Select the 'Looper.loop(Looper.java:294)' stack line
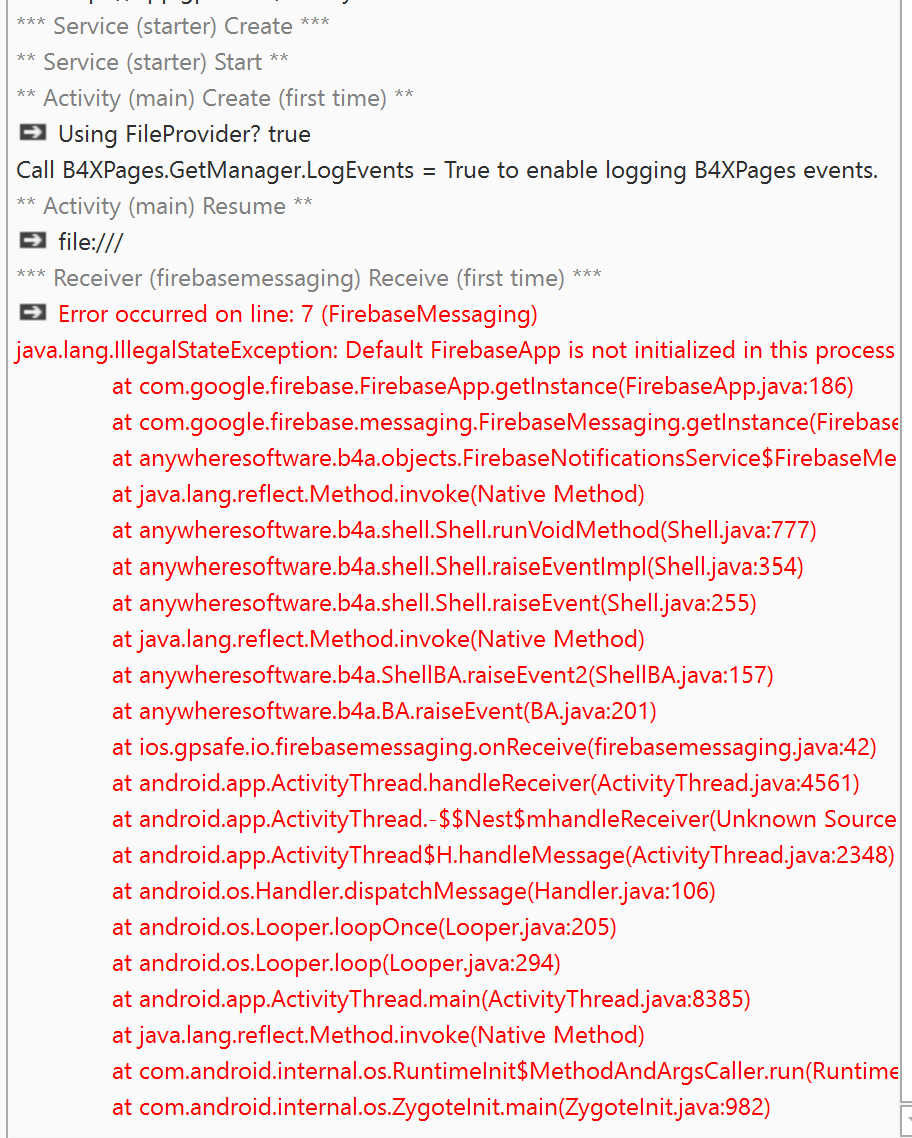The height and width of the screenshot is (1138, 912). 336,964
